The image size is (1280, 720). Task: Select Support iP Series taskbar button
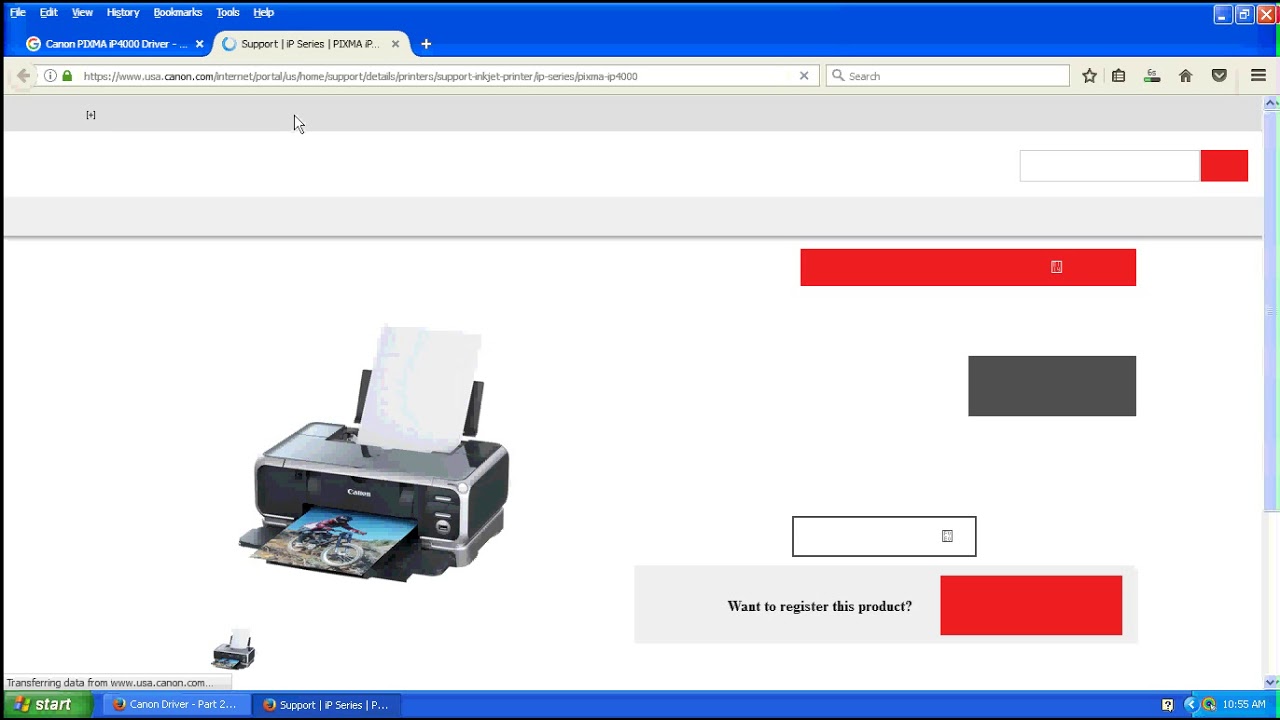(325, 704)
